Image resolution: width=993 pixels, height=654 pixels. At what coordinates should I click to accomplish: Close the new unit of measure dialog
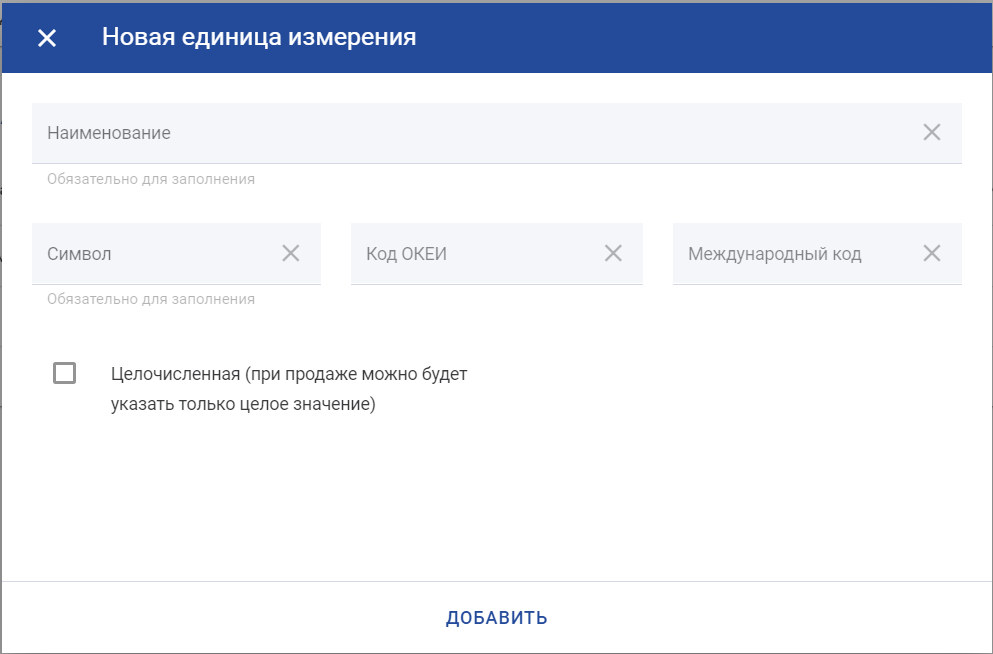click(x=47, y=38)
